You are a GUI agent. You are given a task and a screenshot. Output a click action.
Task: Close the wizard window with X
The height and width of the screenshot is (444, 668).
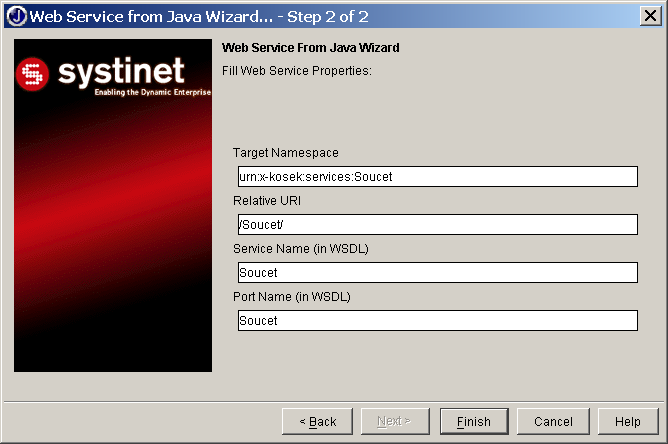click(651, 16)
